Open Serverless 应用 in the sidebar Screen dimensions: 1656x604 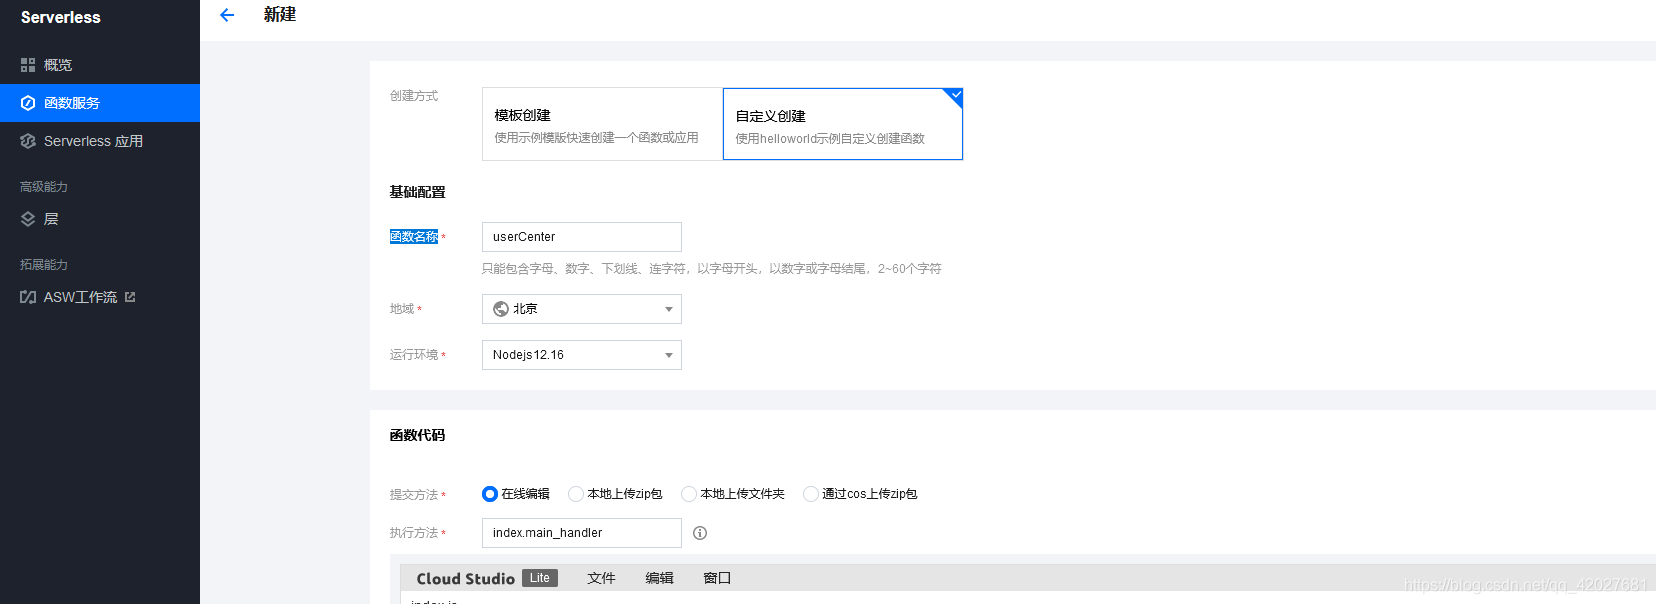(x=100, y=141)
